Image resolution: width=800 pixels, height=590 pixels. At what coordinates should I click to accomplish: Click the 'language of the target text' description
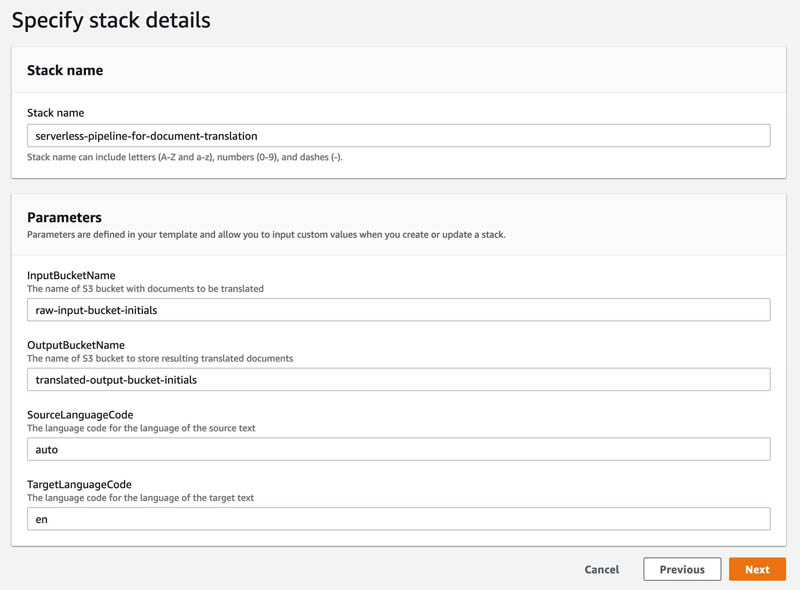pos(140,498)
